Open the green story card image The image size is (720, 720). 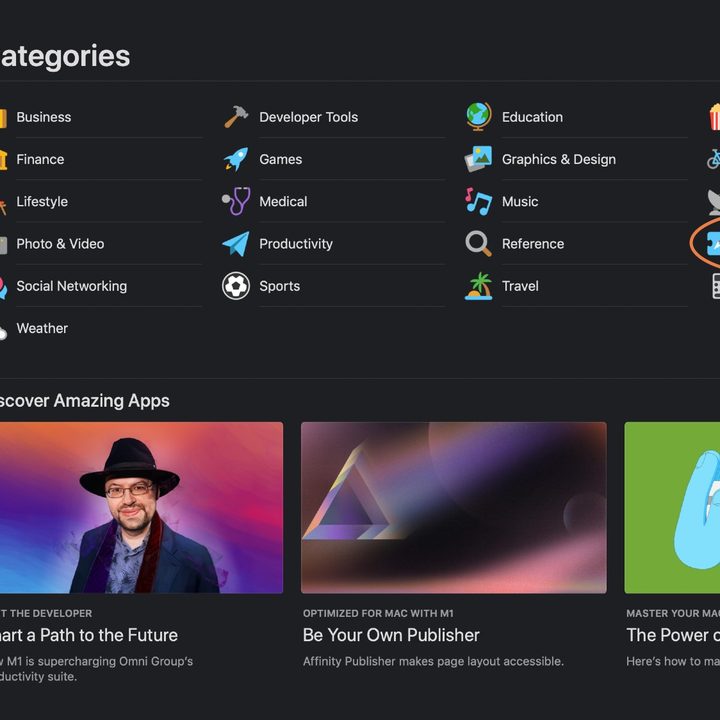pos(672,507)
